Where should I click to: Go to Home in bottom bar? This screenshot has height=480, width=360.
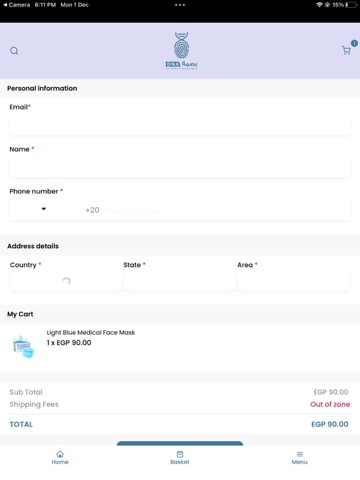[60, 457]
